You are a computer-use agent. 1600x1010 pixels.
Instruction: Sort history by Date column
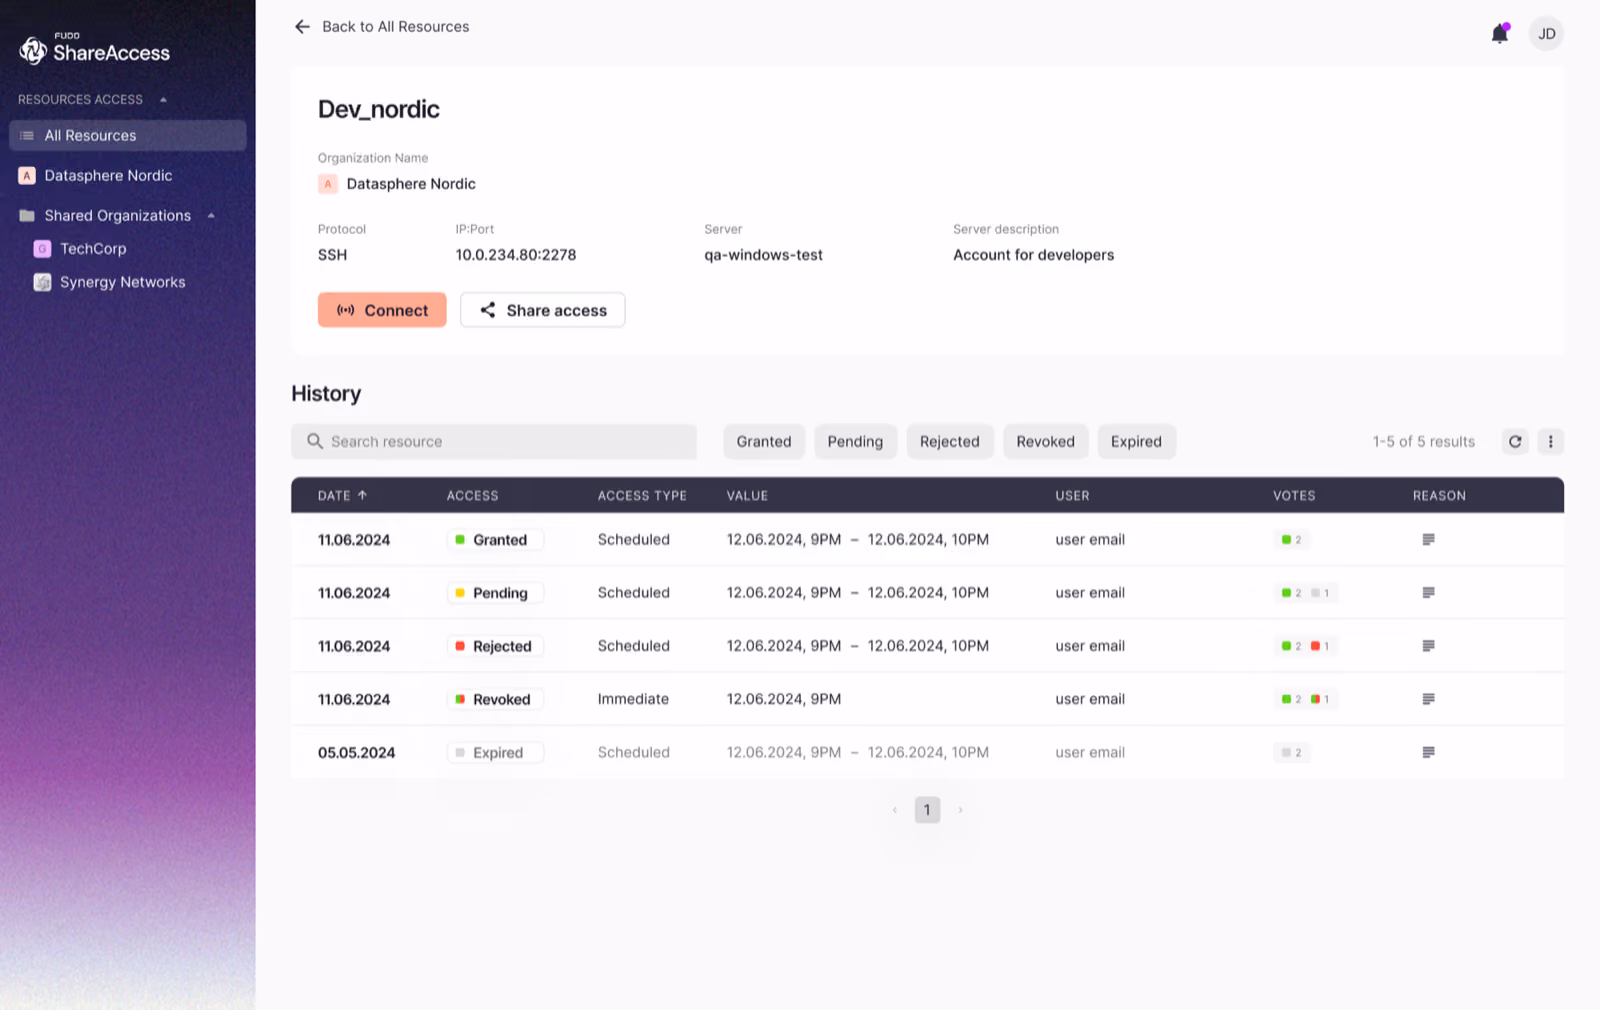(x=342, y=496)
